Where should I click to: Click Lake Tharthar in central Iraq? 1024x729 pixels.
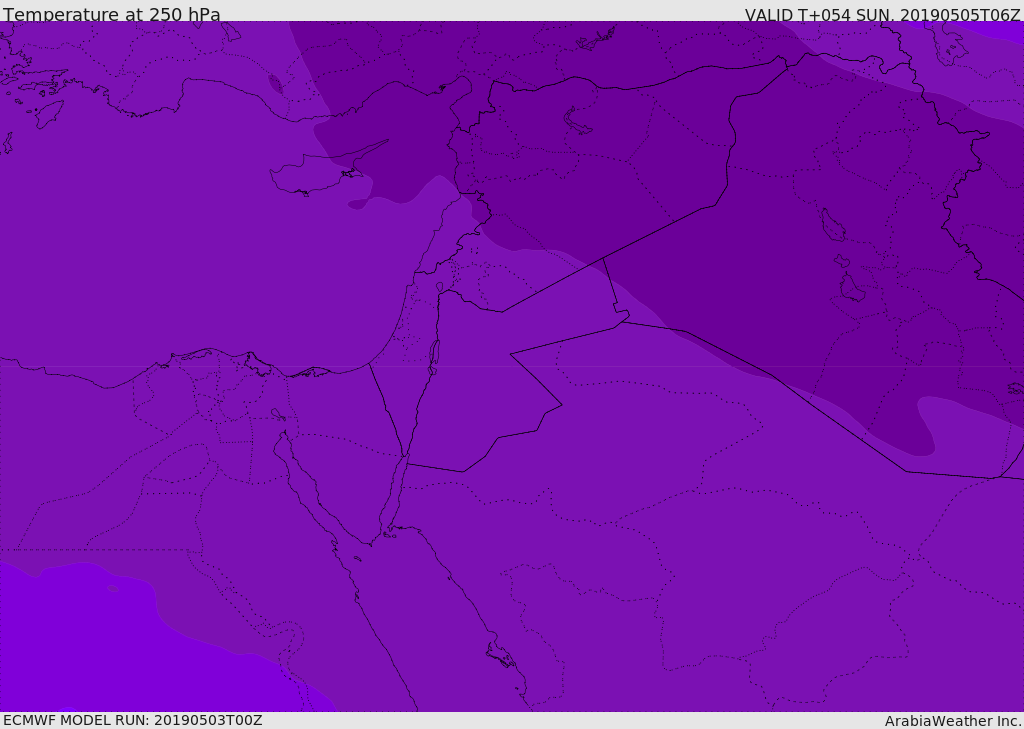click(x=832, y=225)
